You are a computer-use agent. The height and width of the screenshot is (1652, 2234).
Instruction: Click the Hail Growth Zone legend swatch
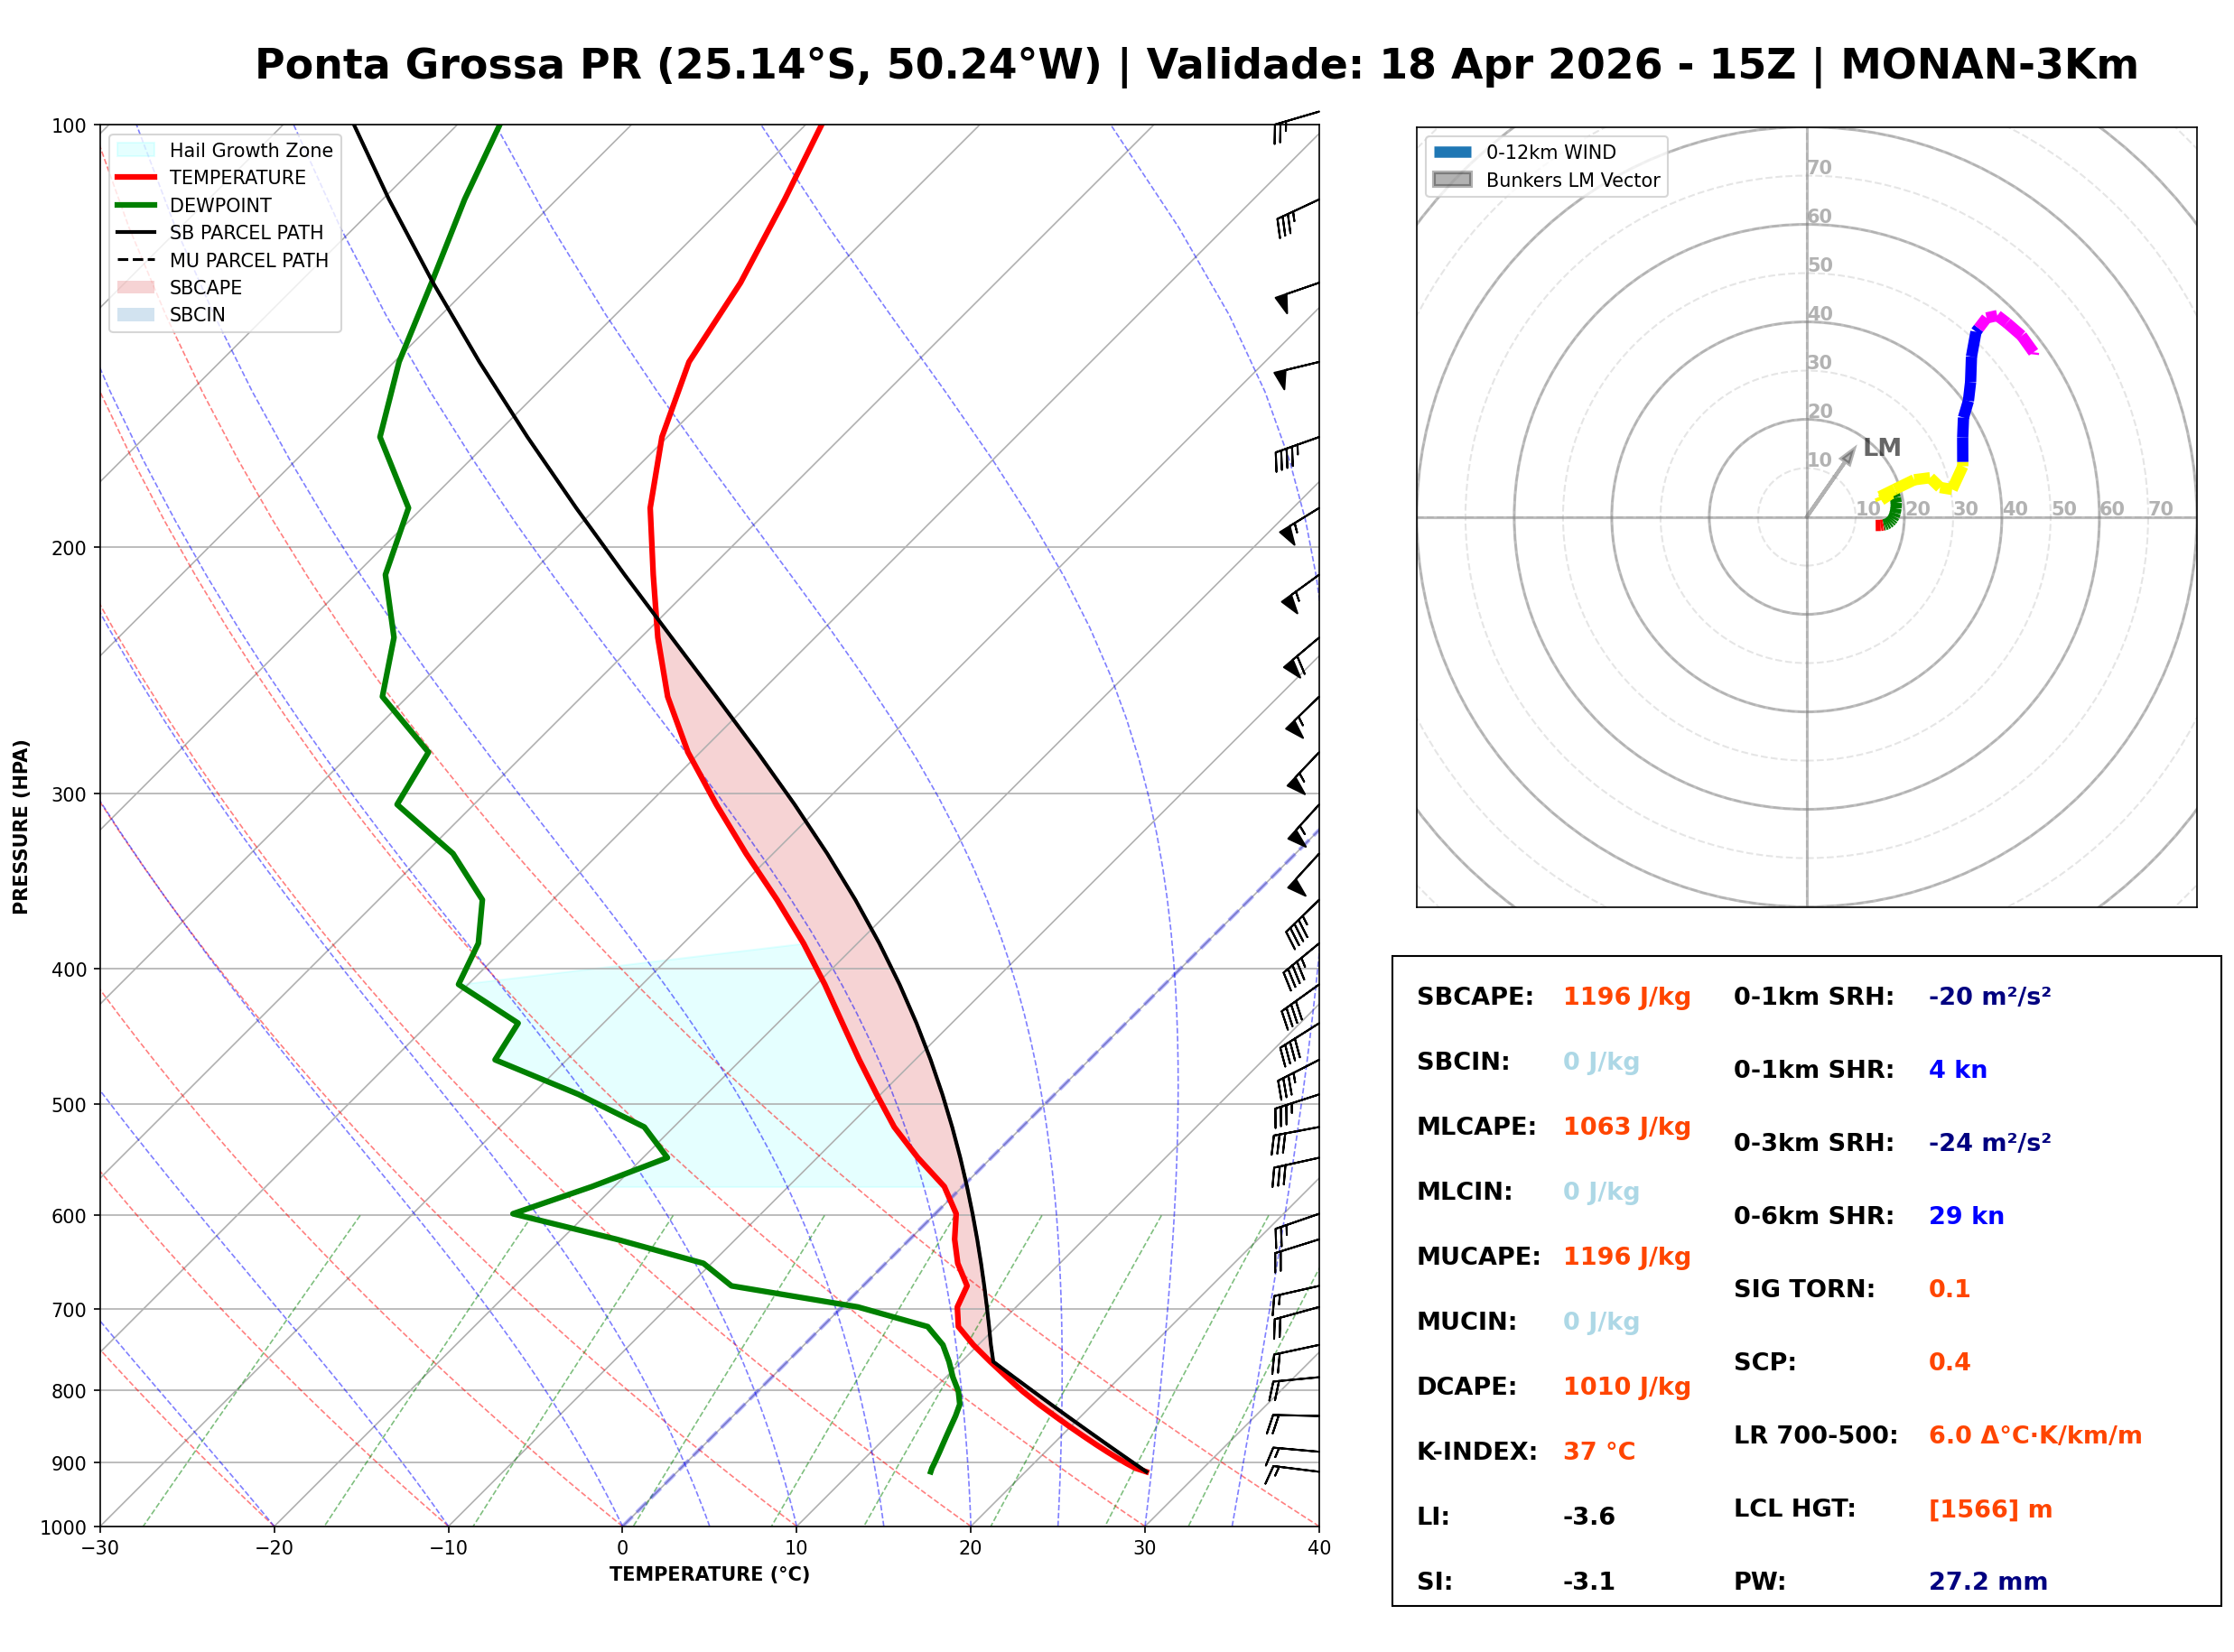pyautogui.click(x=136, y=150)
